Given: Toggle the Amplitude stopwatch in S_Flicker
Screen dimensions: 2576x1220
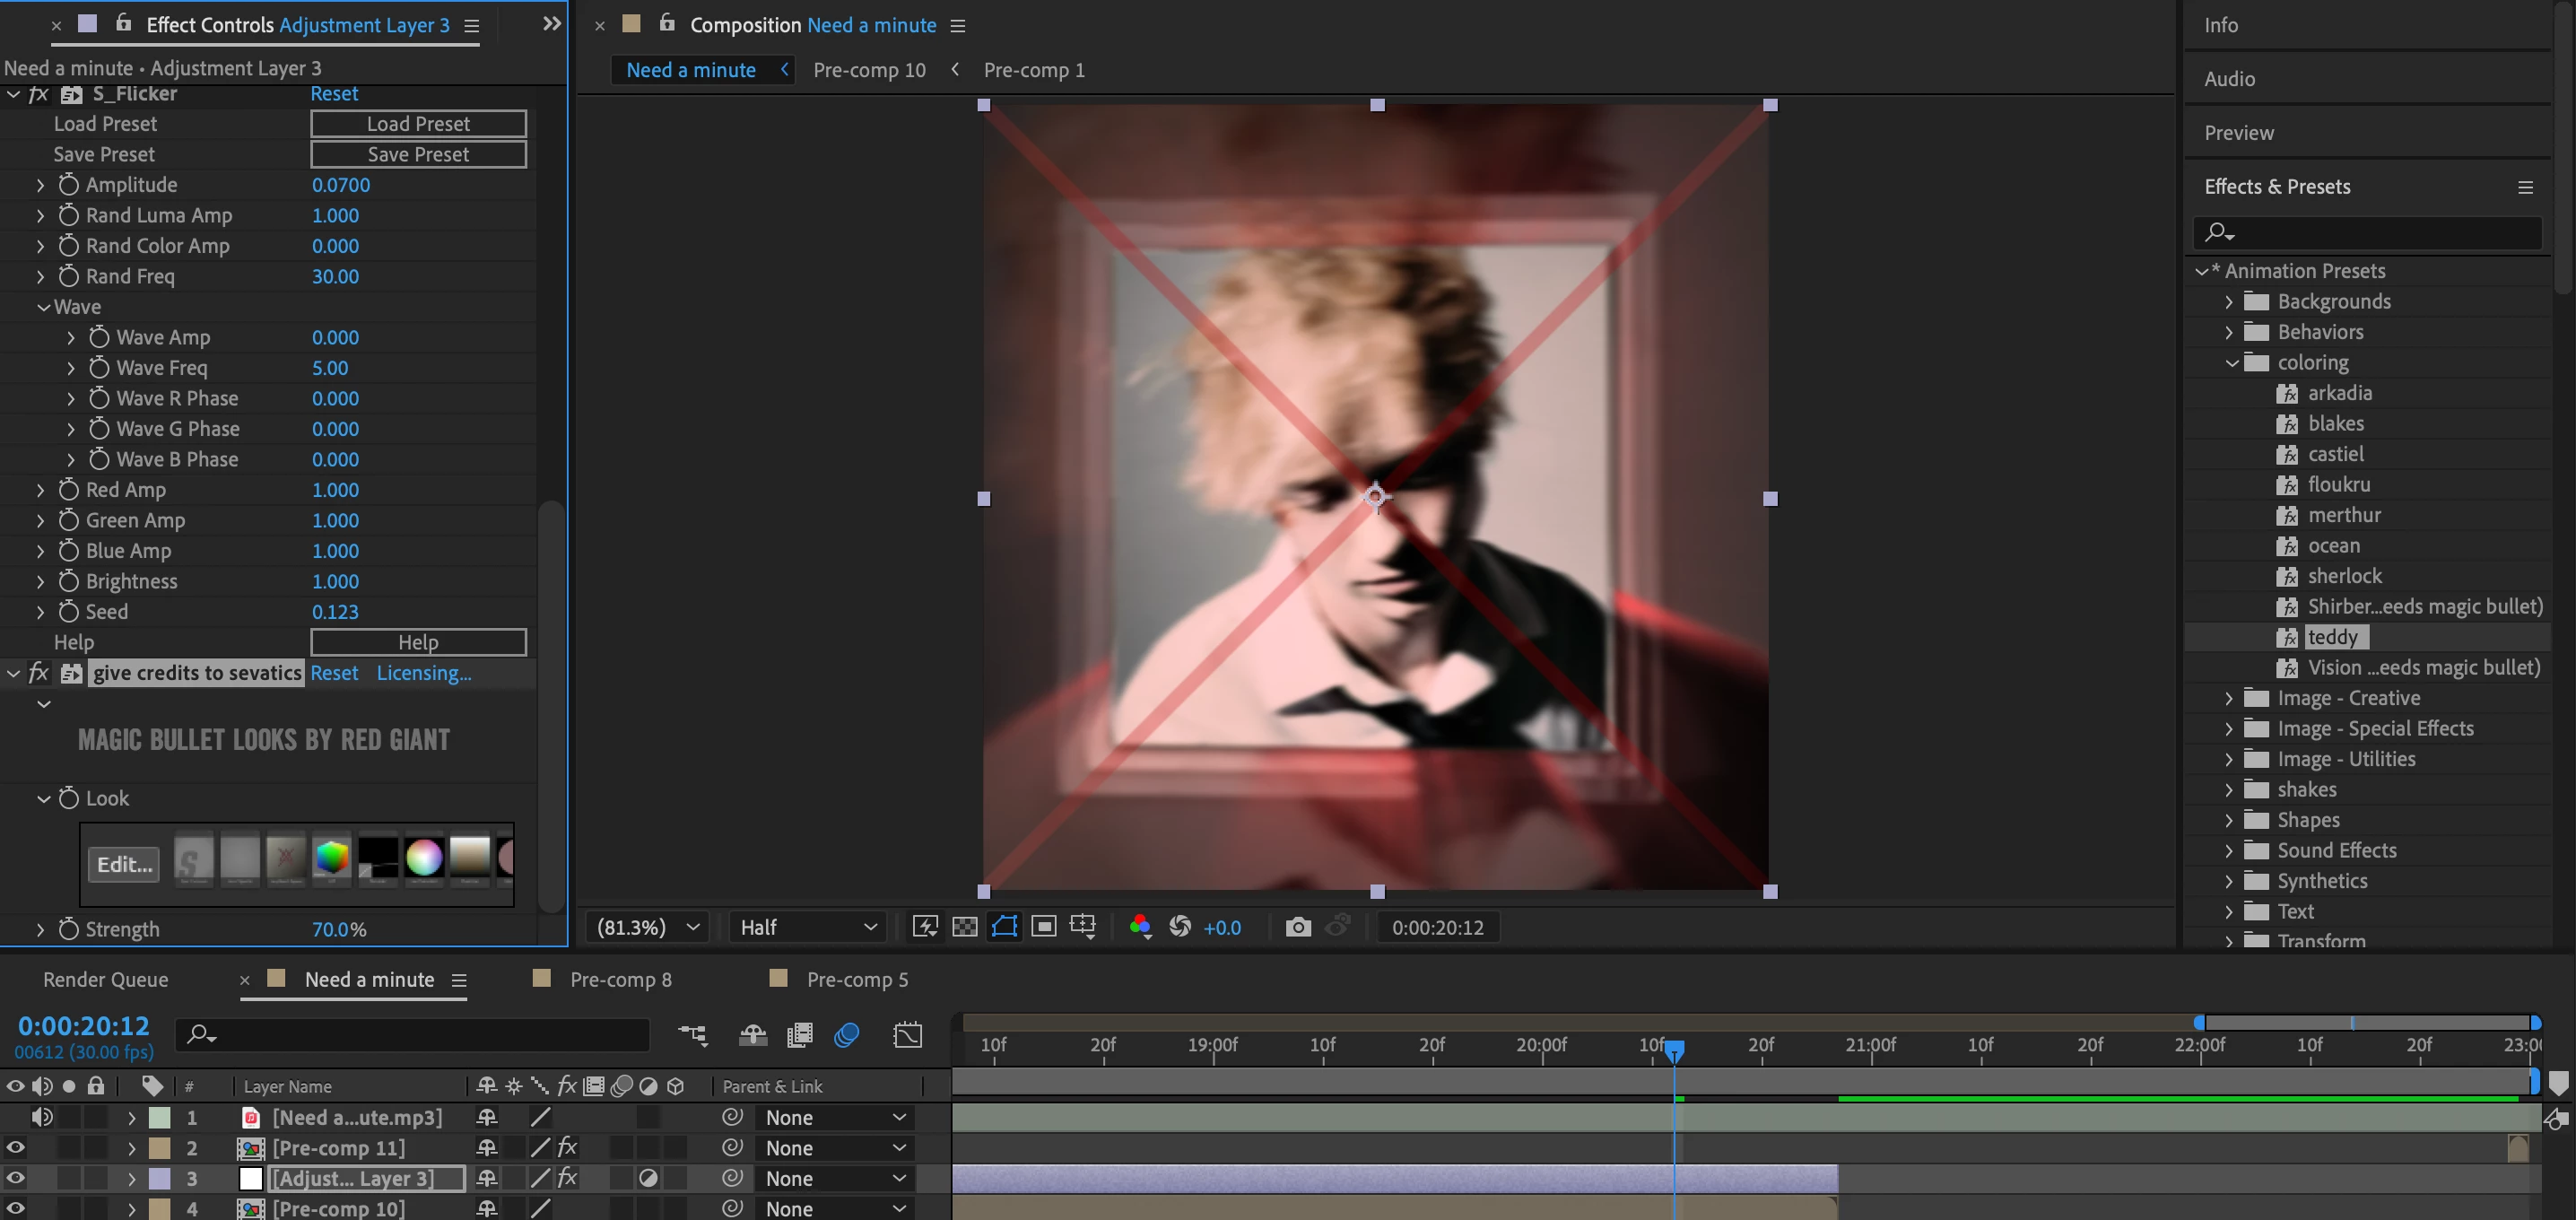Looking at the screenshot, I should point(68,185).
